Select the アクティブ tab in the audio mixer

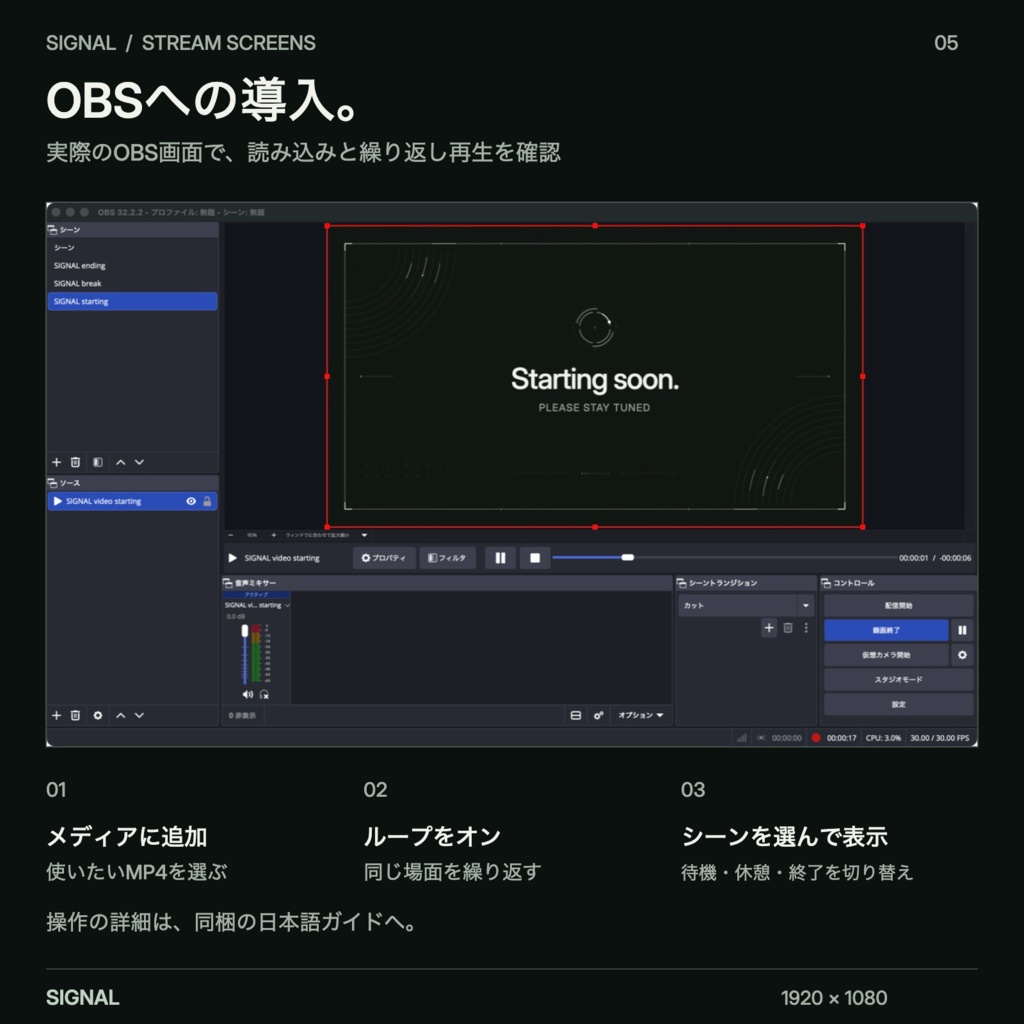click(256, 595)
